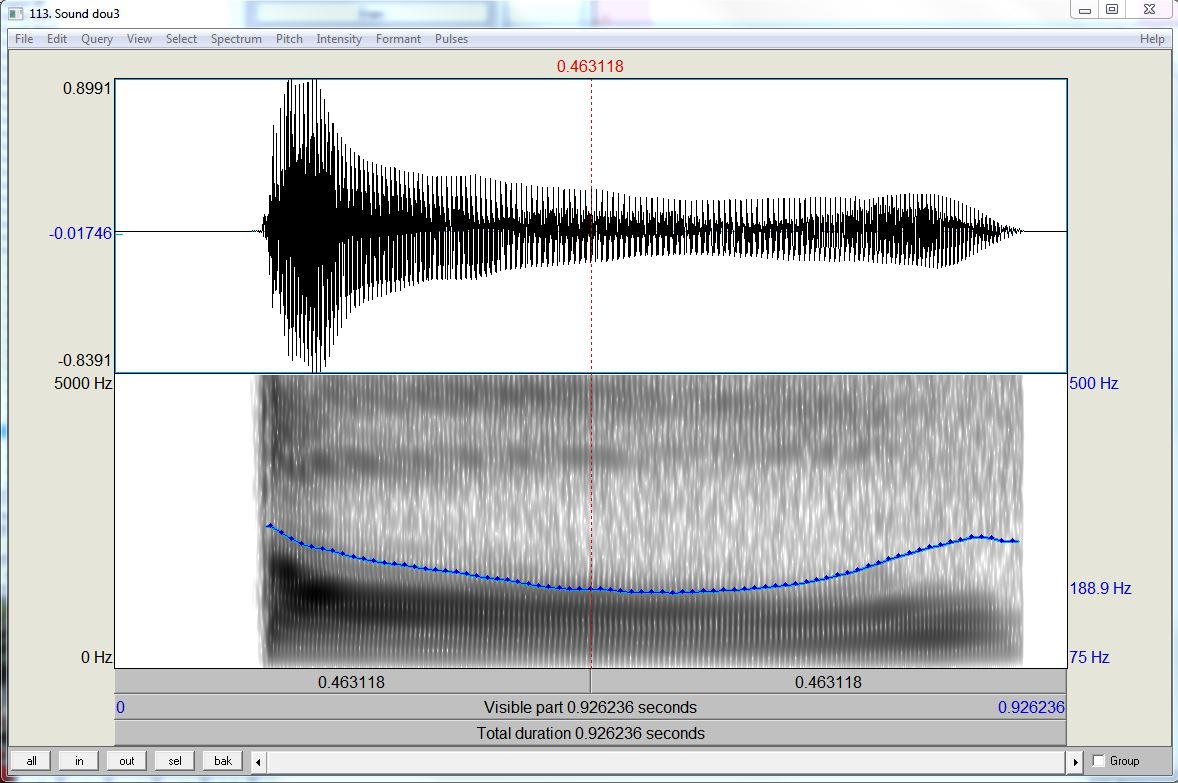The image size is (1178, 783).
Task: Open the Edit menu
Action: coord(56,39)
